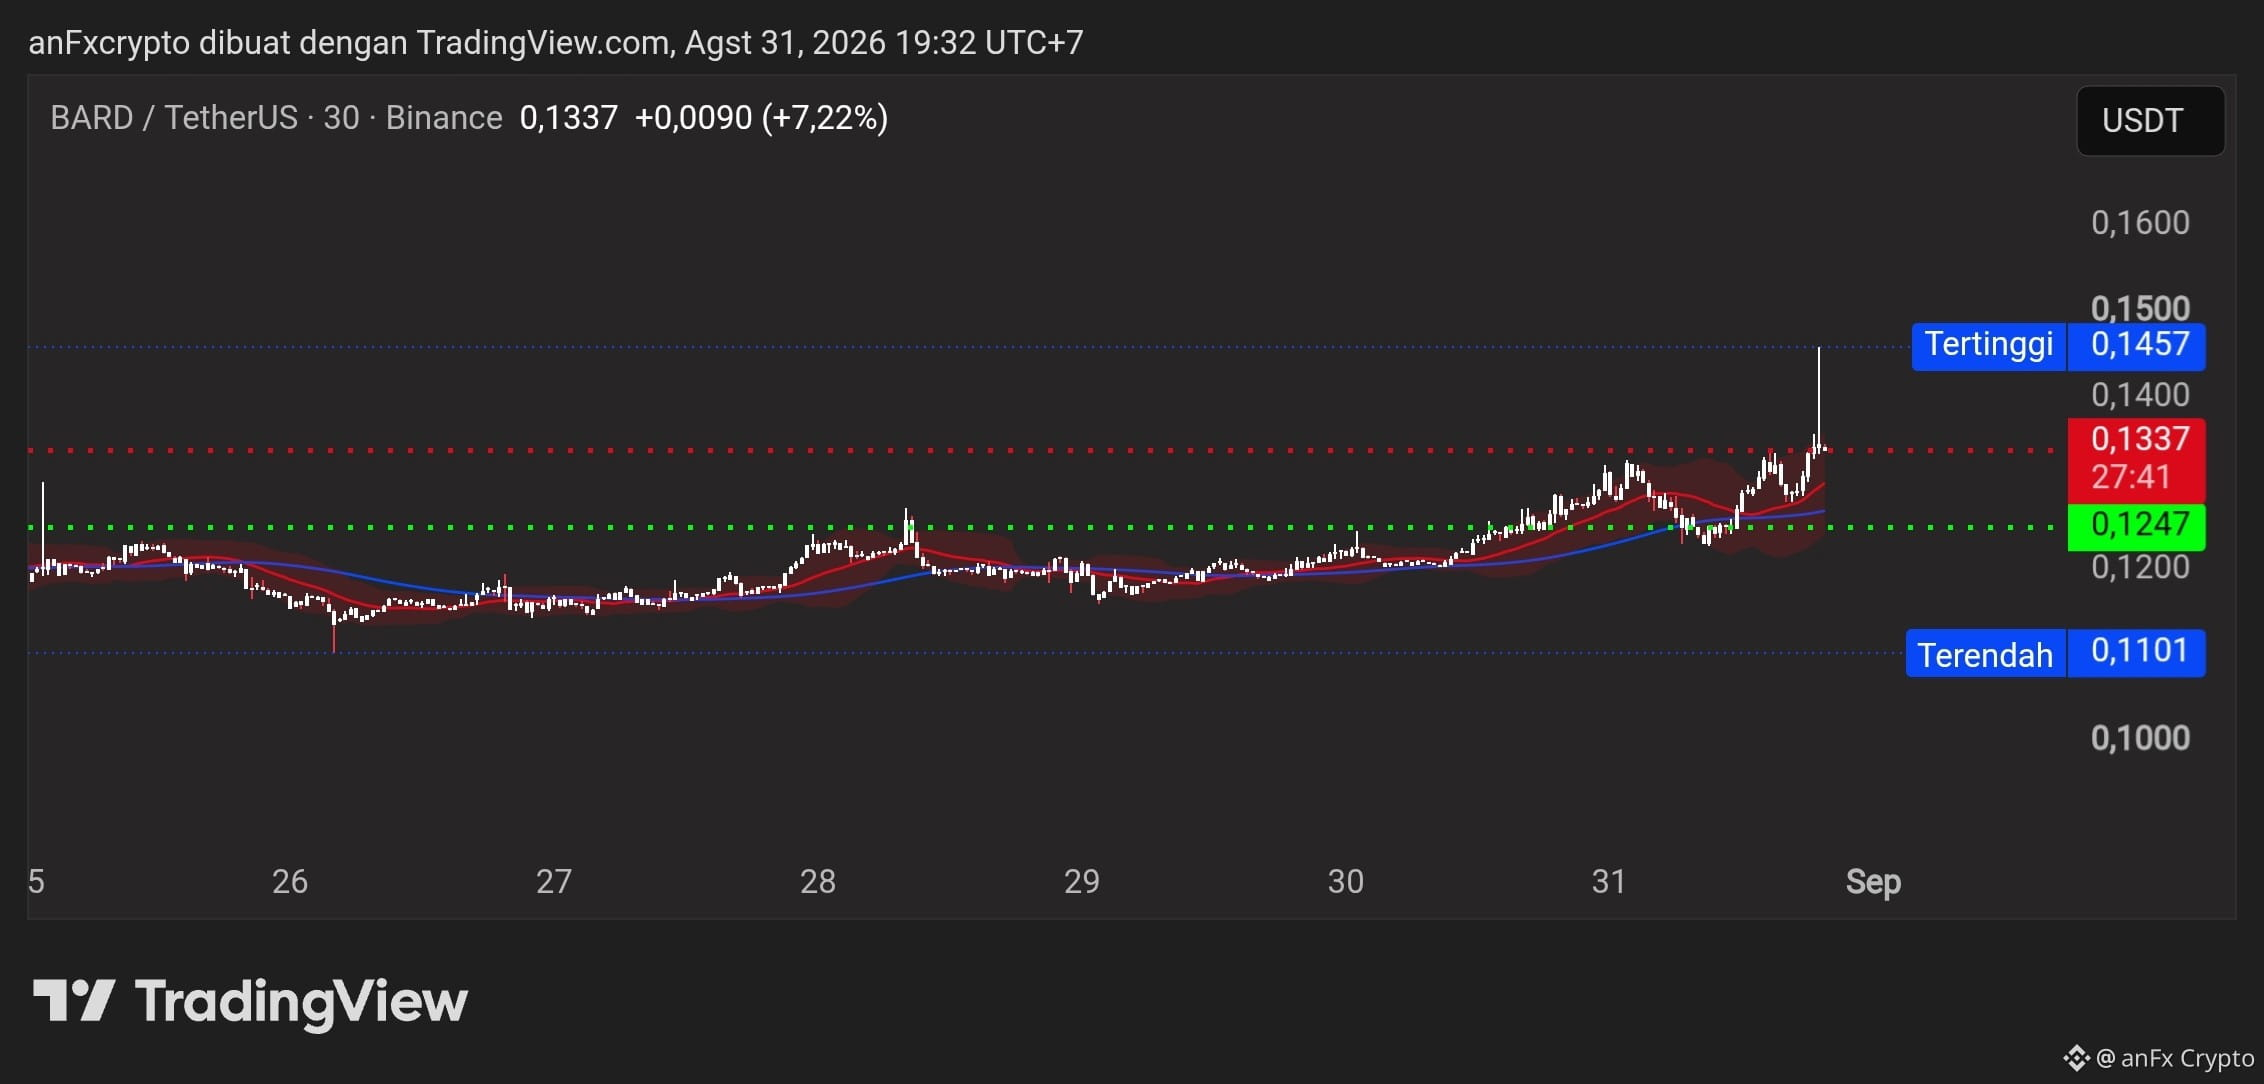This screenshot has width=2264, height=1084.
Task: Select the blue Terendah label
Action: (1986, 654)
